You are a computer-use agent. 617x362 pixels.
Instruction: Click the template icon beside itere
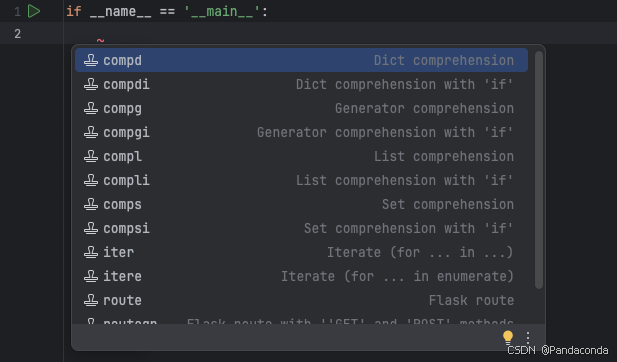point(91,276)
